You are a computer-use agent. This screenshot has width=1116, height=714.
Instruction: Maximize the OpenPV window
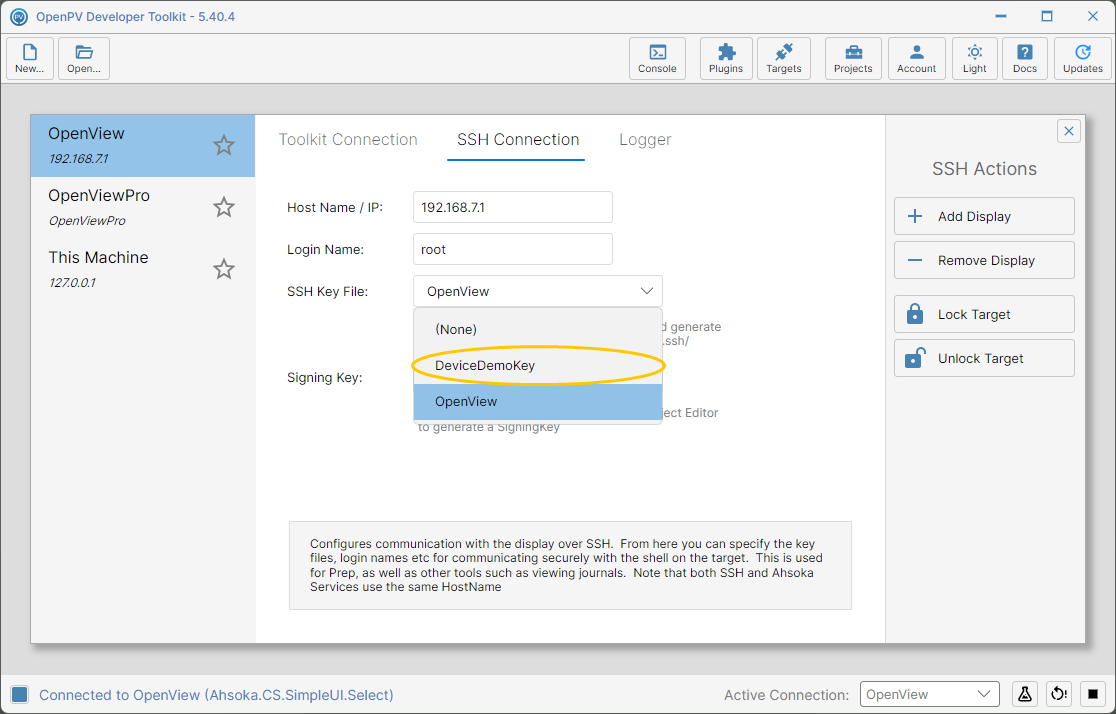pyautogui.click(x=1047, y=16)
